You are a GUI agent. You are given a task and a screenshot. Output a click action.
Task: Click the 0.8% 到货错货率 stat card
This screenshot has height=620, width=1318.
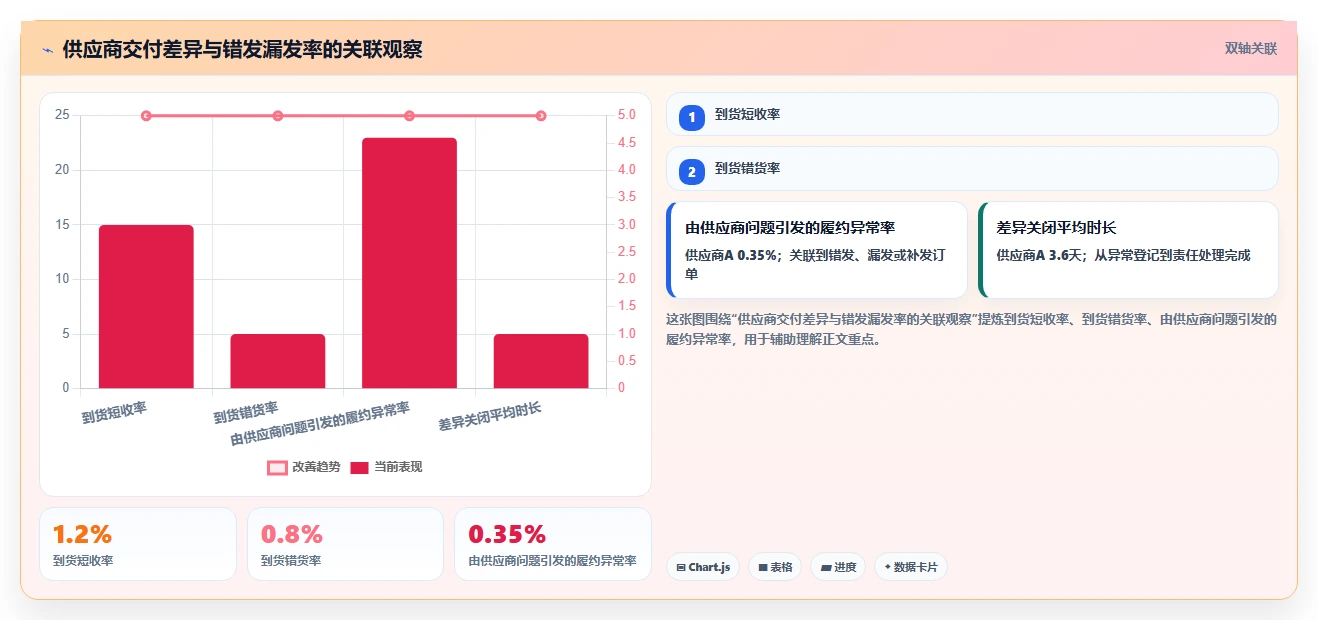coord(345,544)
